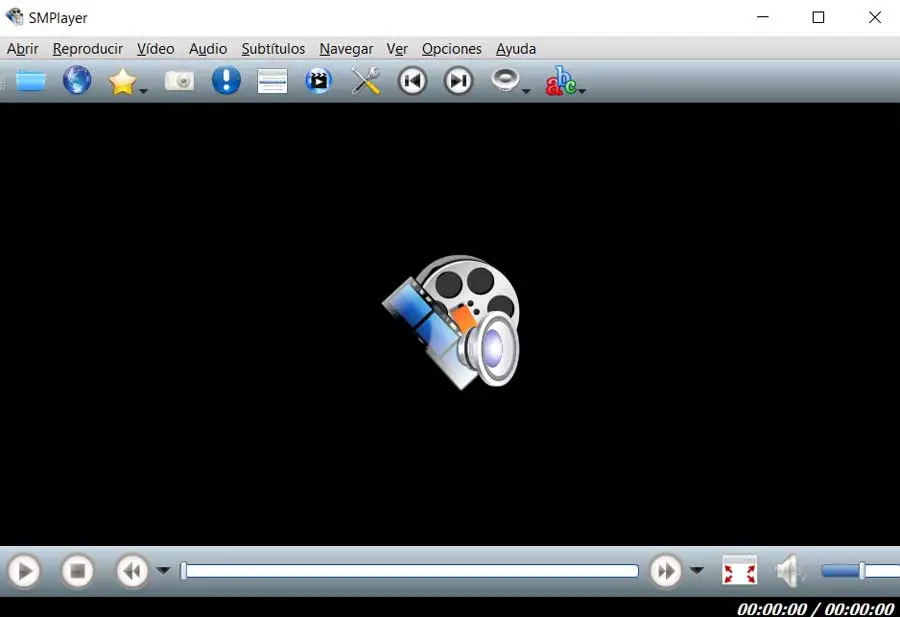
Task: Expand the rewind options arrow
Action: click(164, 571)
